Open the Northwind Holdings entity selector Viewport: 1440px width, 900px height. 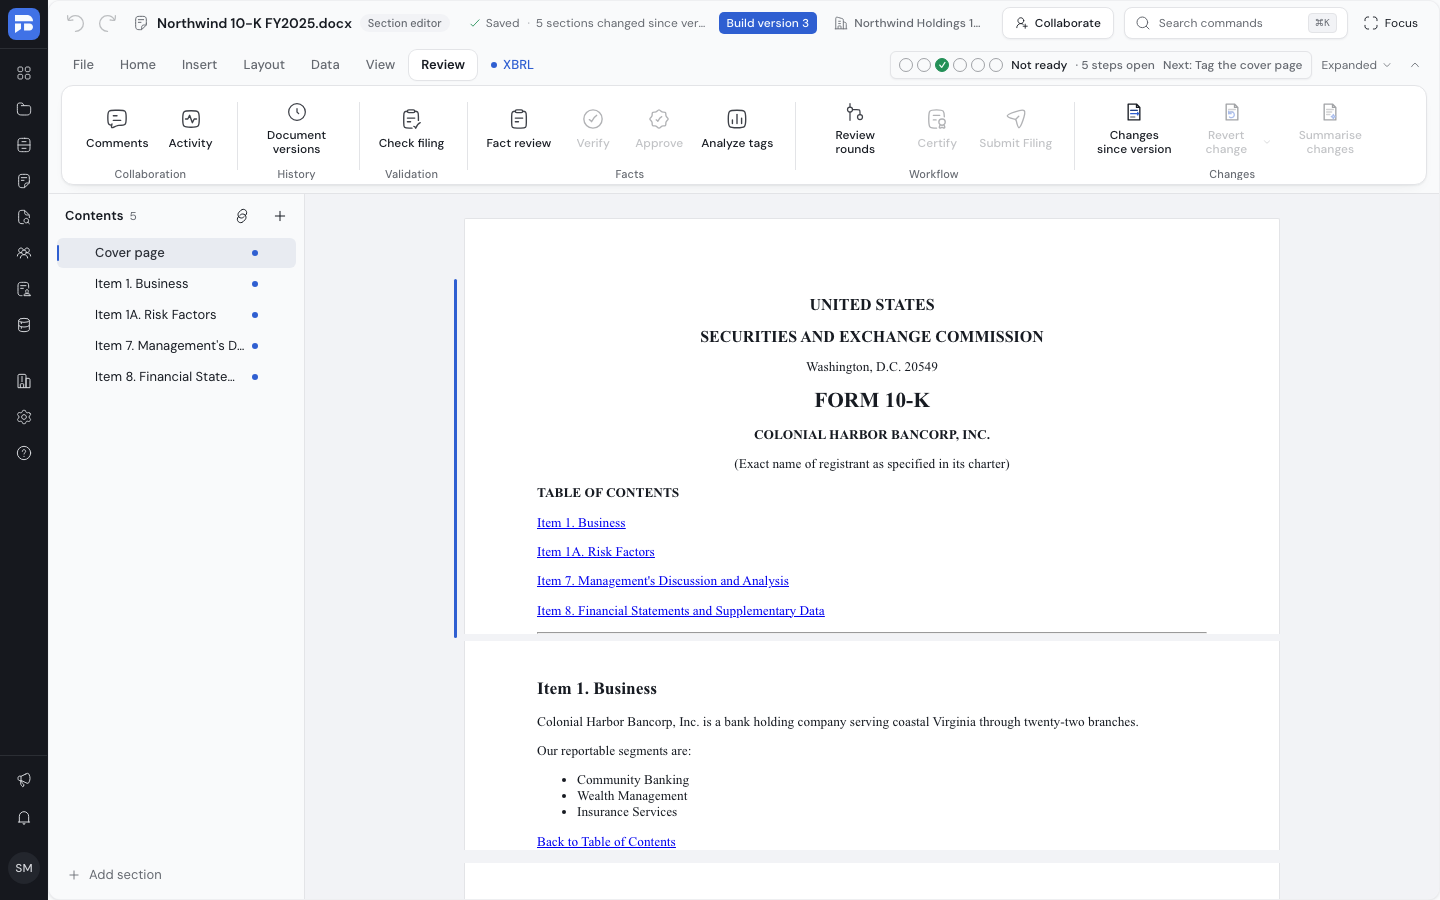[908, 23]
